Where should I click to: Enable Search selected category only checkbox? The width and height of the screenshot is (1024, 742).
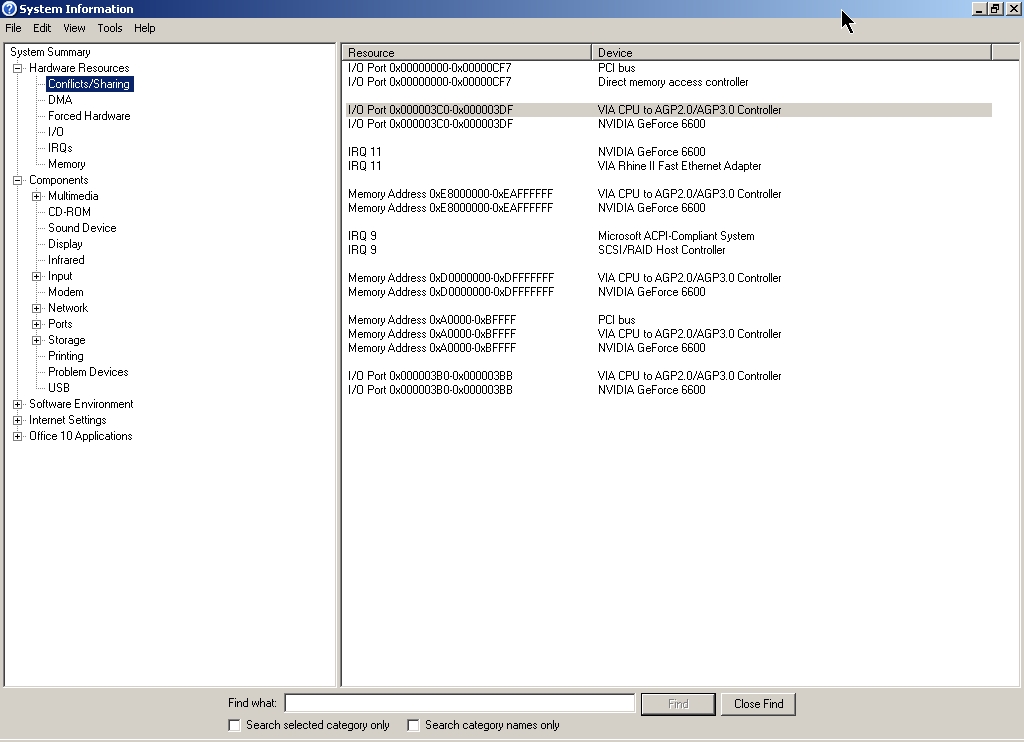pos(234,725)
